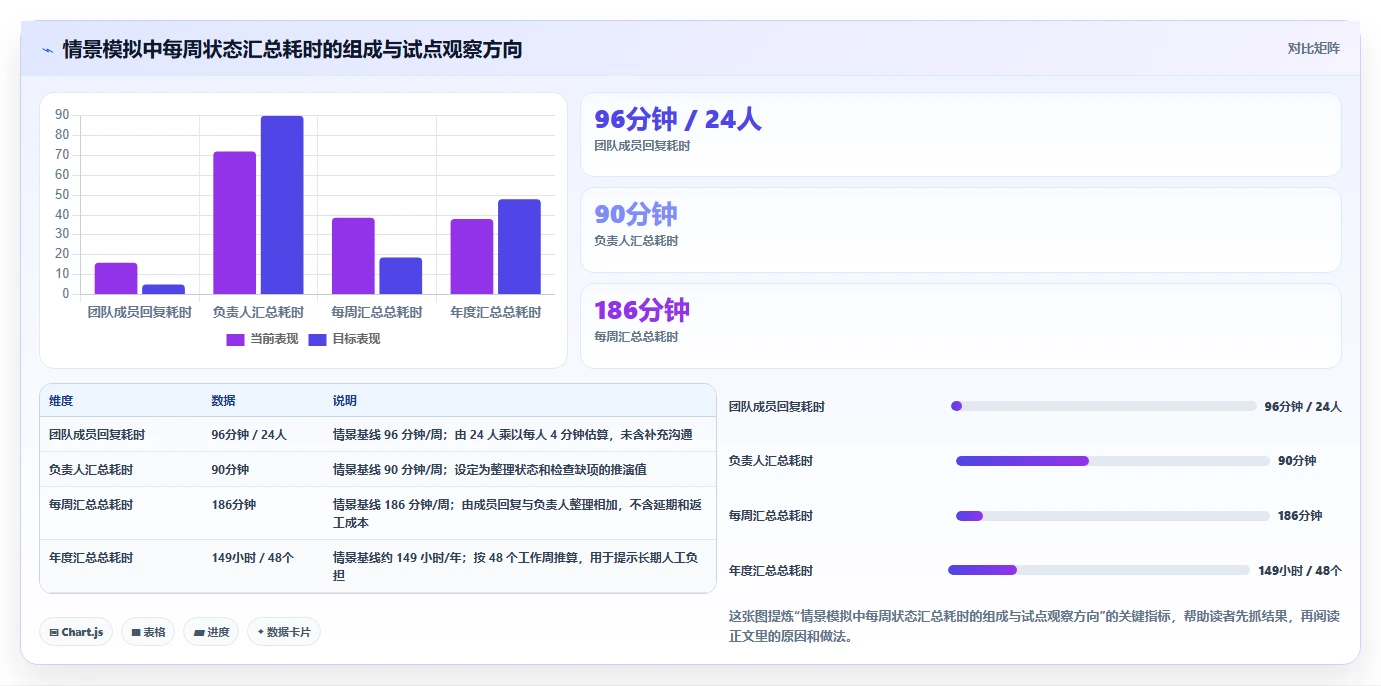Click the blue 目标表现 bar for 年度汇总总耗时
The image size is (1381, 686).
coord(519,247)
